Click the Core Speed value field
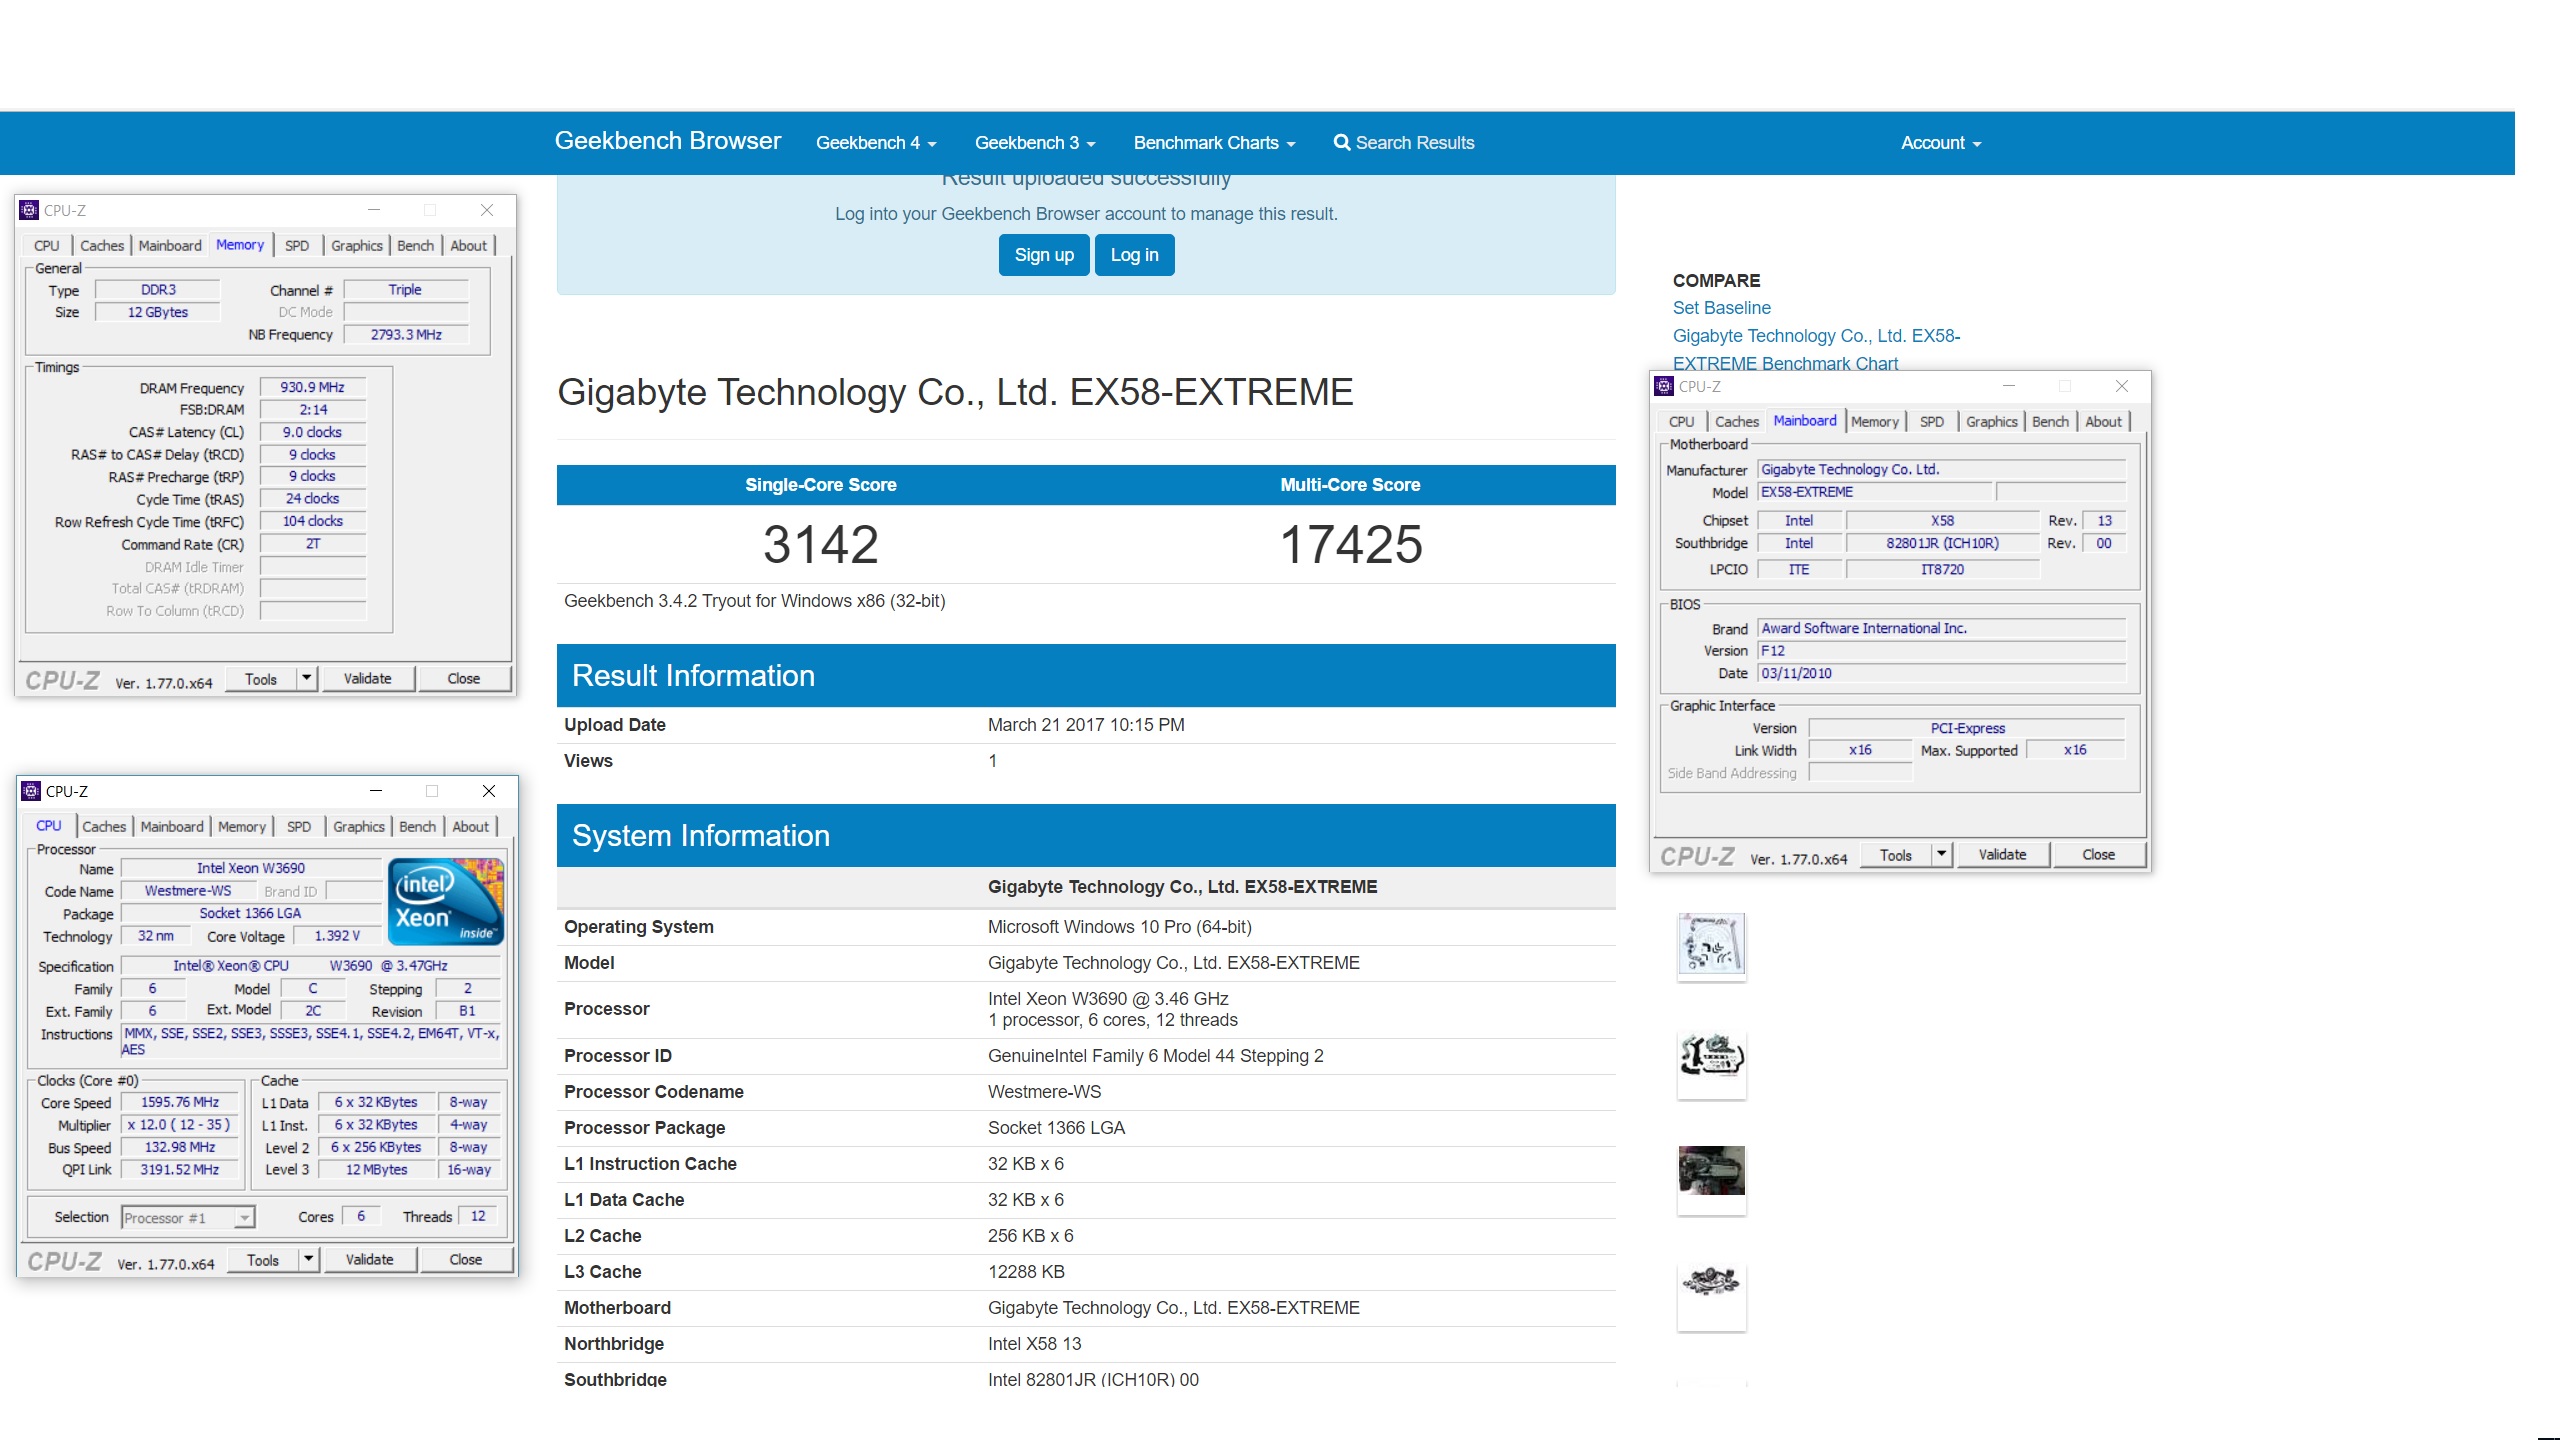 [180, 1102]
